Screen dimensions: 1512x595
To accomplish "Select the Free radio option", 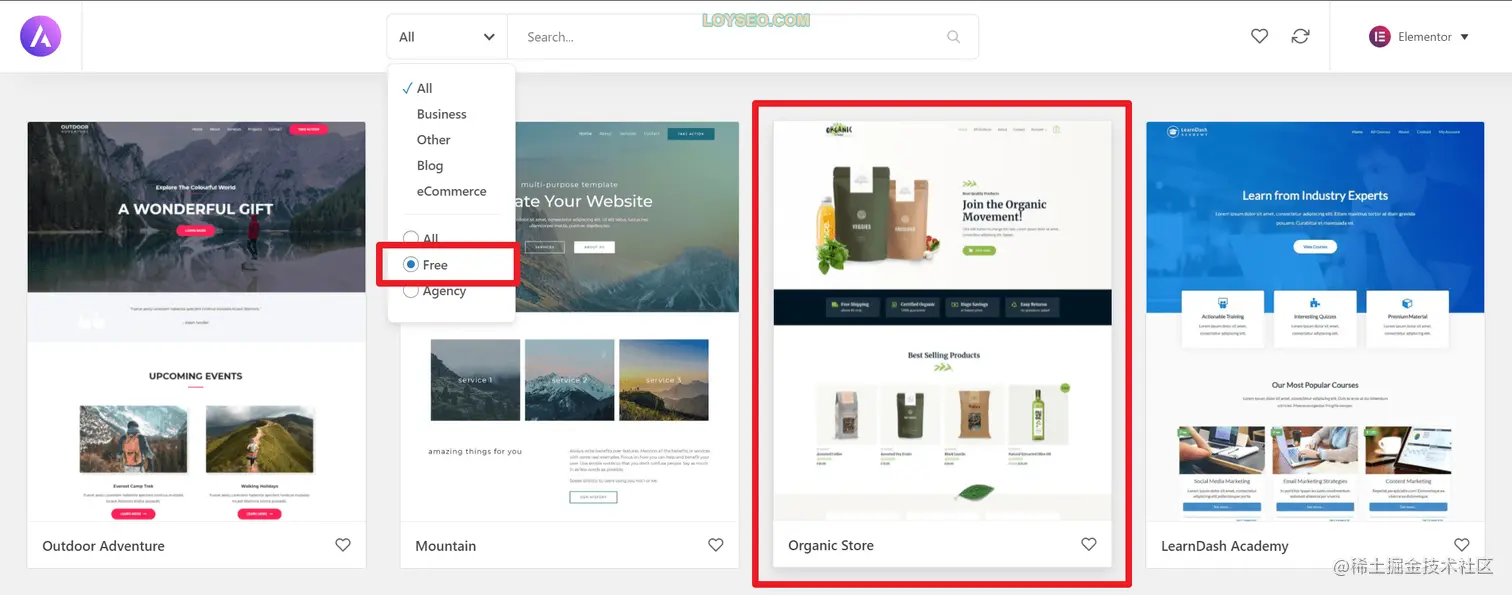I will (x=411, y=265).
